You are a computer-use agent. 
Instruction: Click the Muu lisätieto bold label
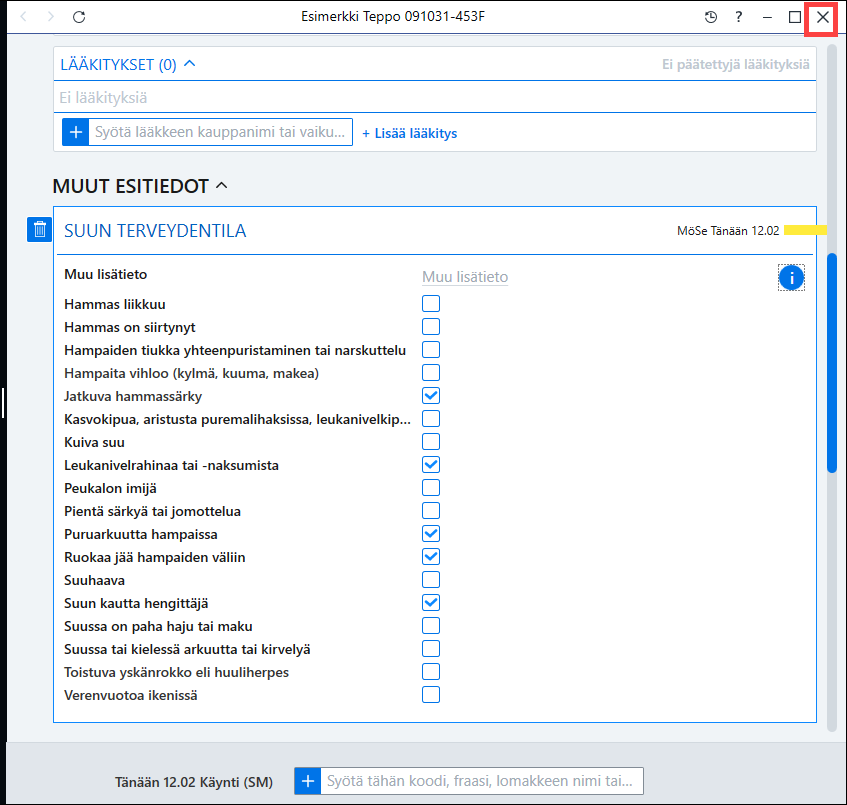point(105,274)
